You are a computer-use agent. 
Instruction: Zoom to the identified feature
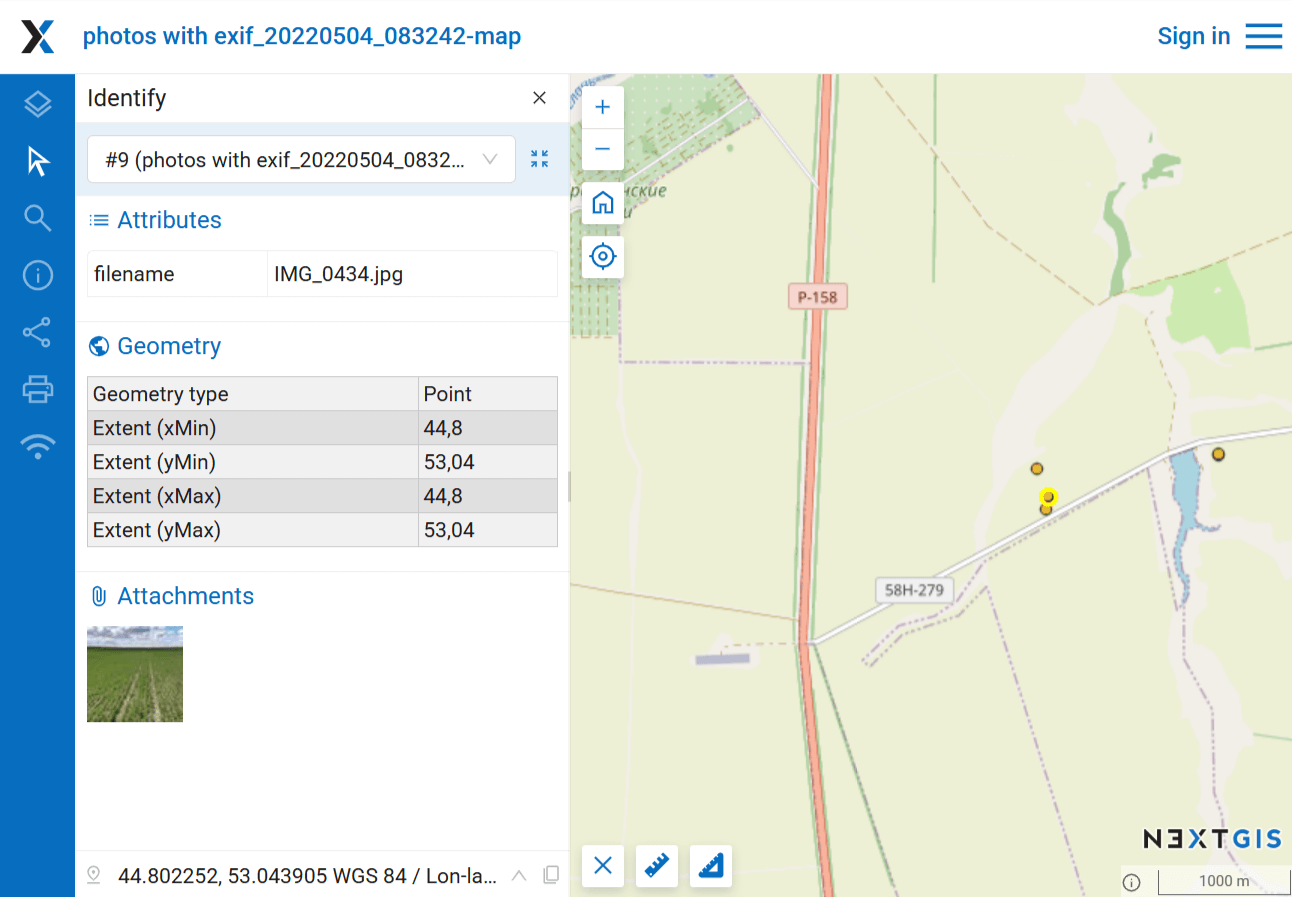point(540,159)
